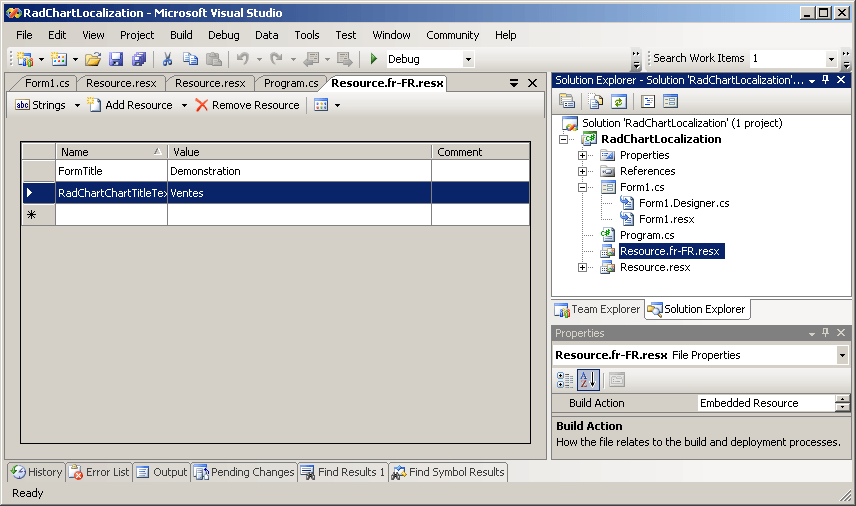
Task: Start debugging with green play icon
Action: (x=374, y=59)
